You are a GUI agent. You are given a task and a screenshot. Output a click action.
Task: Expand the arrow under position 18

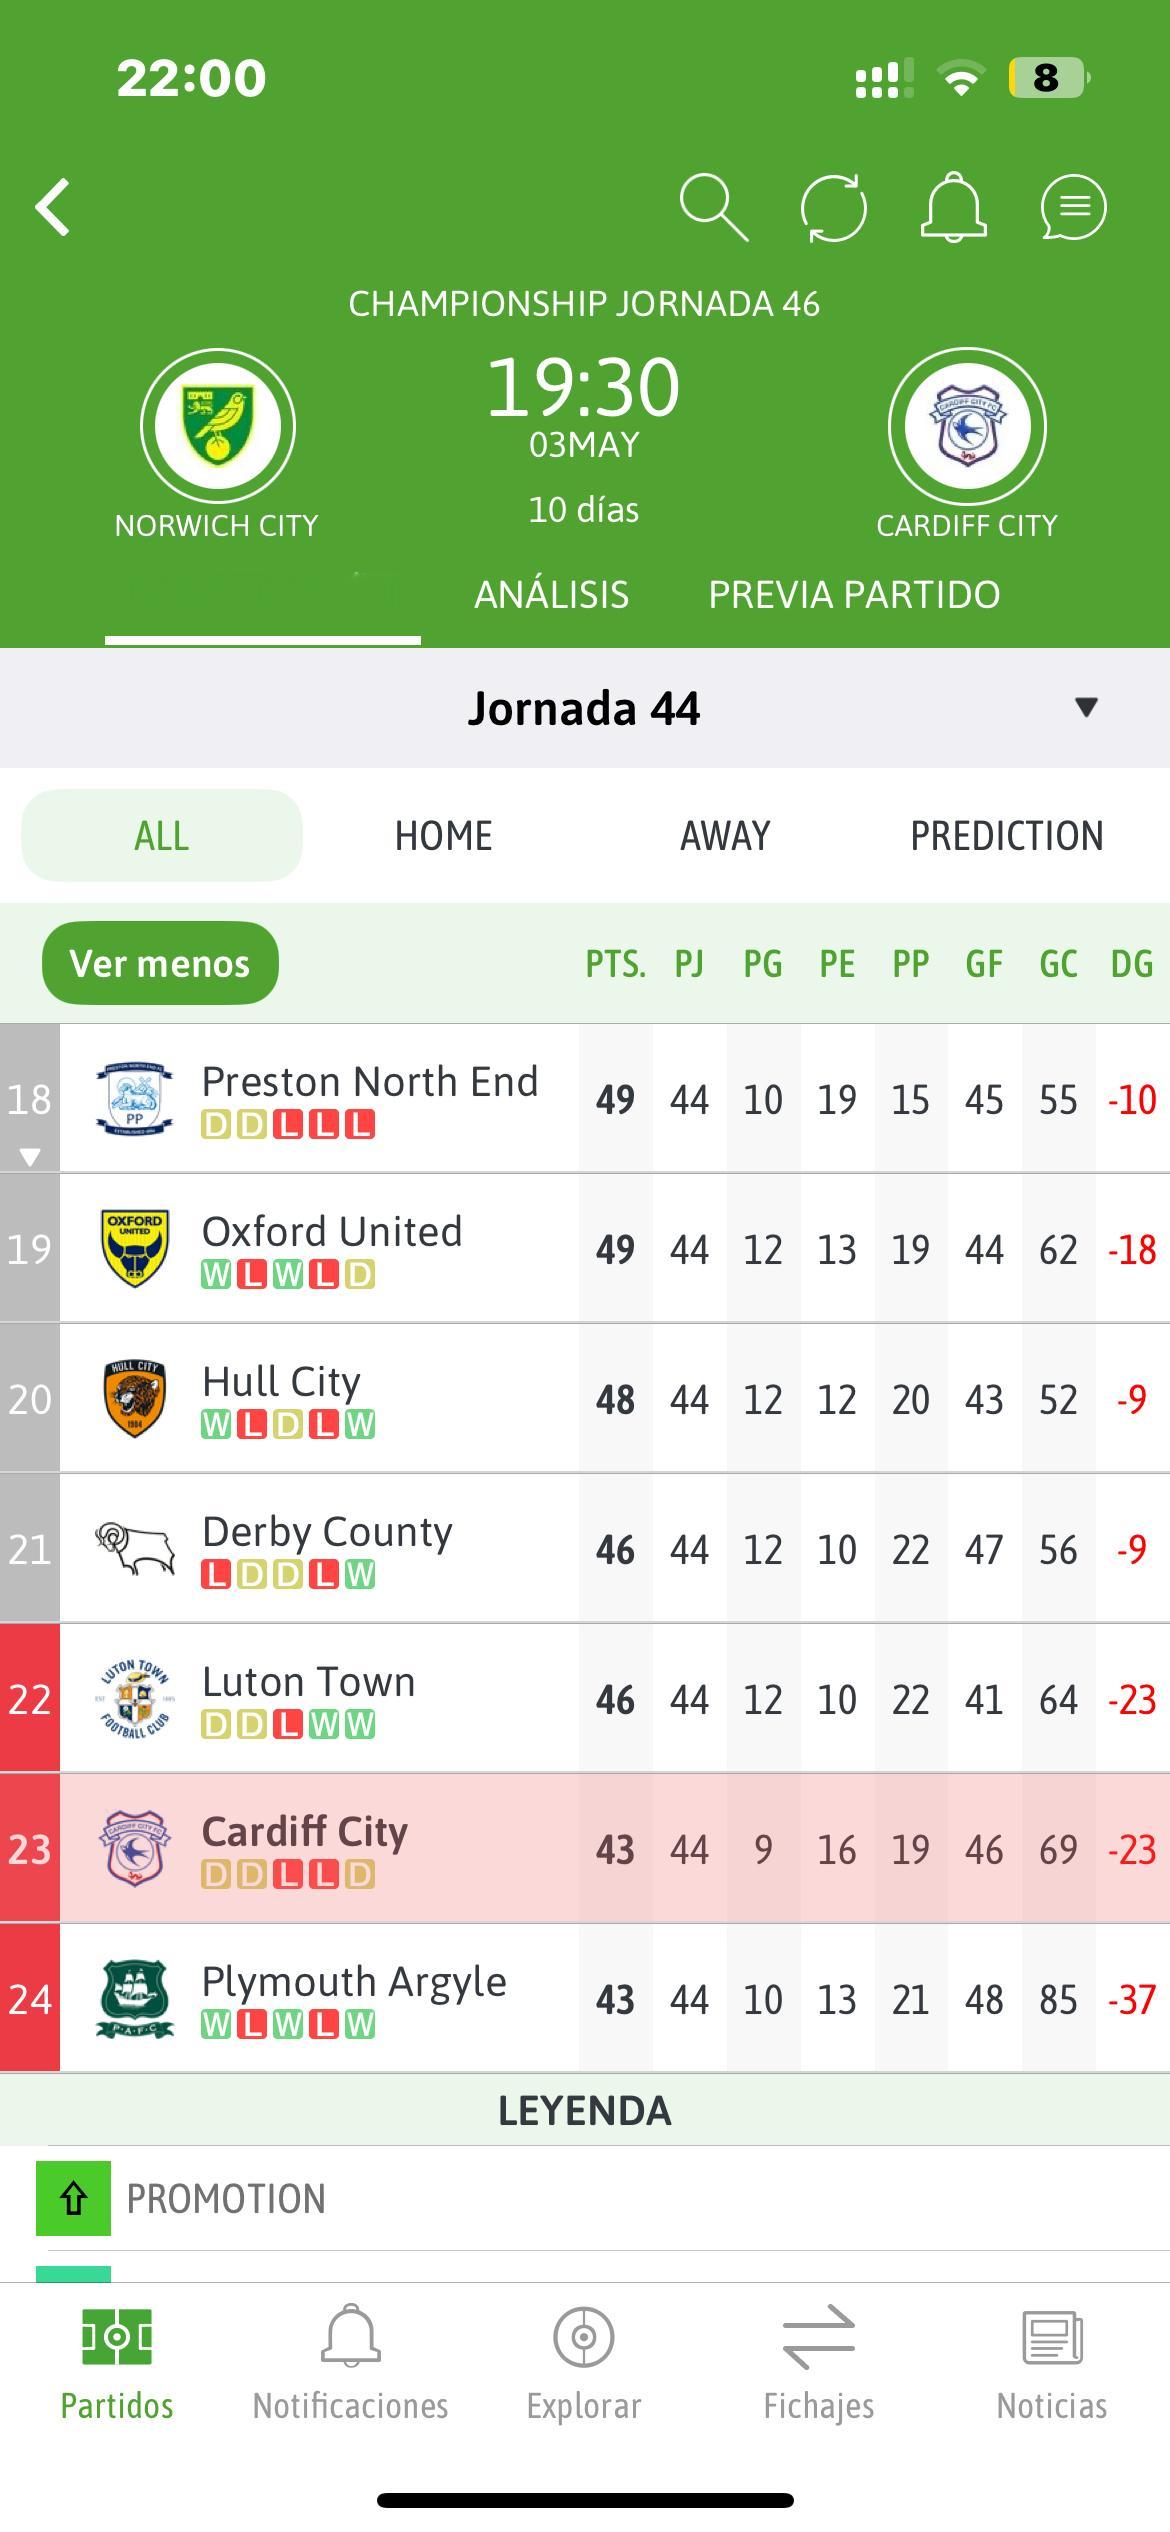(x=30, y=1157)
